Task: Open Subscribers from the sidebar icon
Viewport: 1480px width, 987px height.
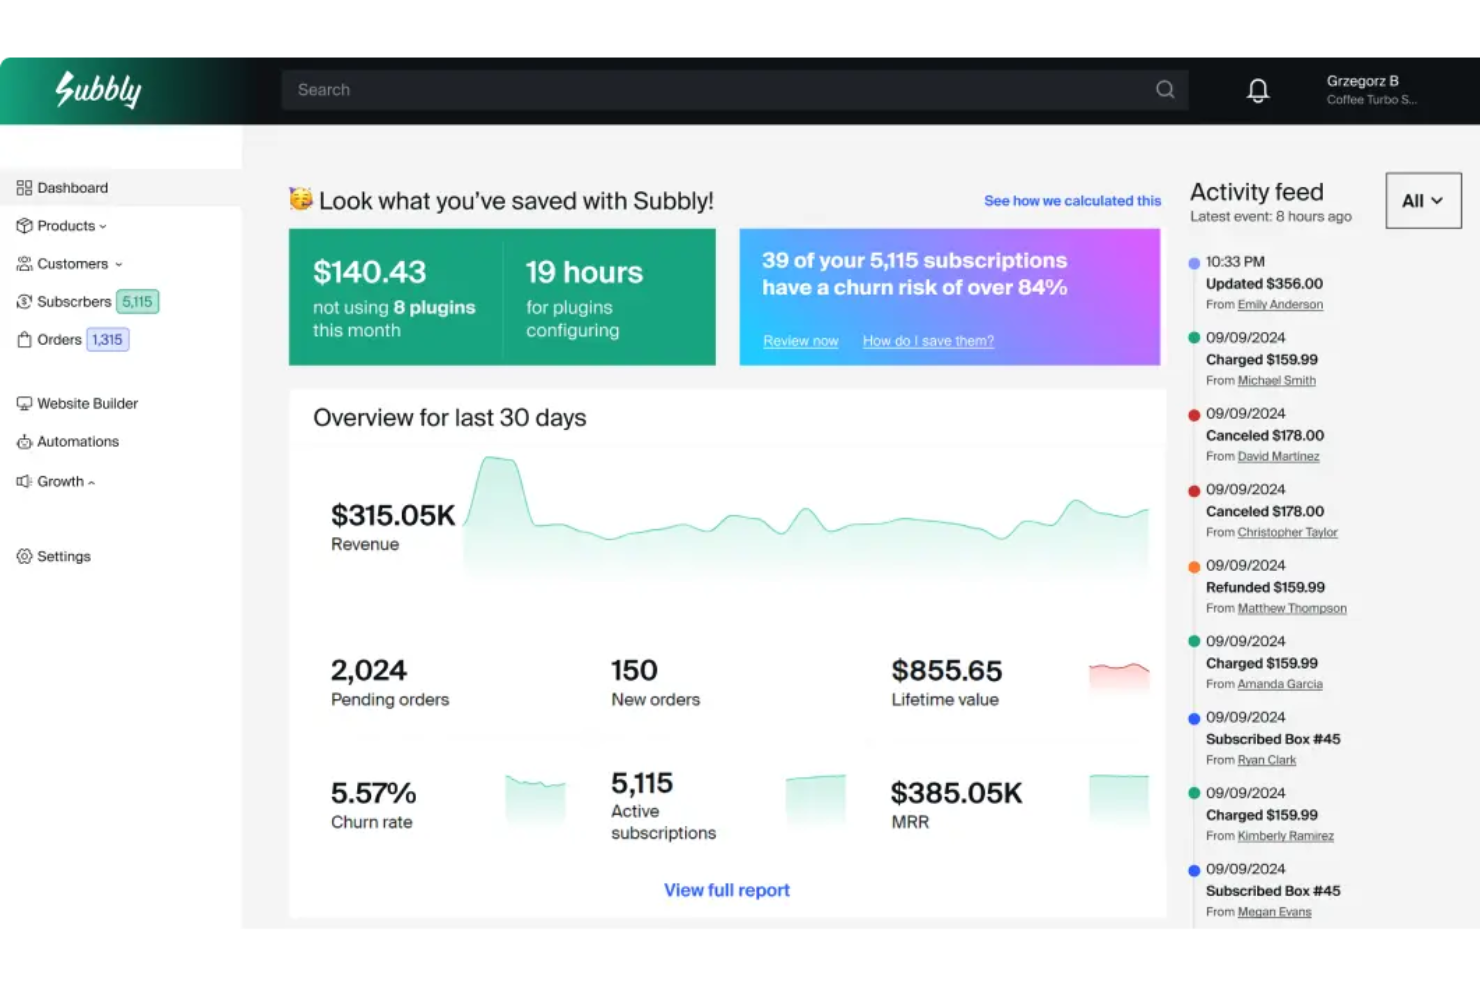Action: coord(24,301)
